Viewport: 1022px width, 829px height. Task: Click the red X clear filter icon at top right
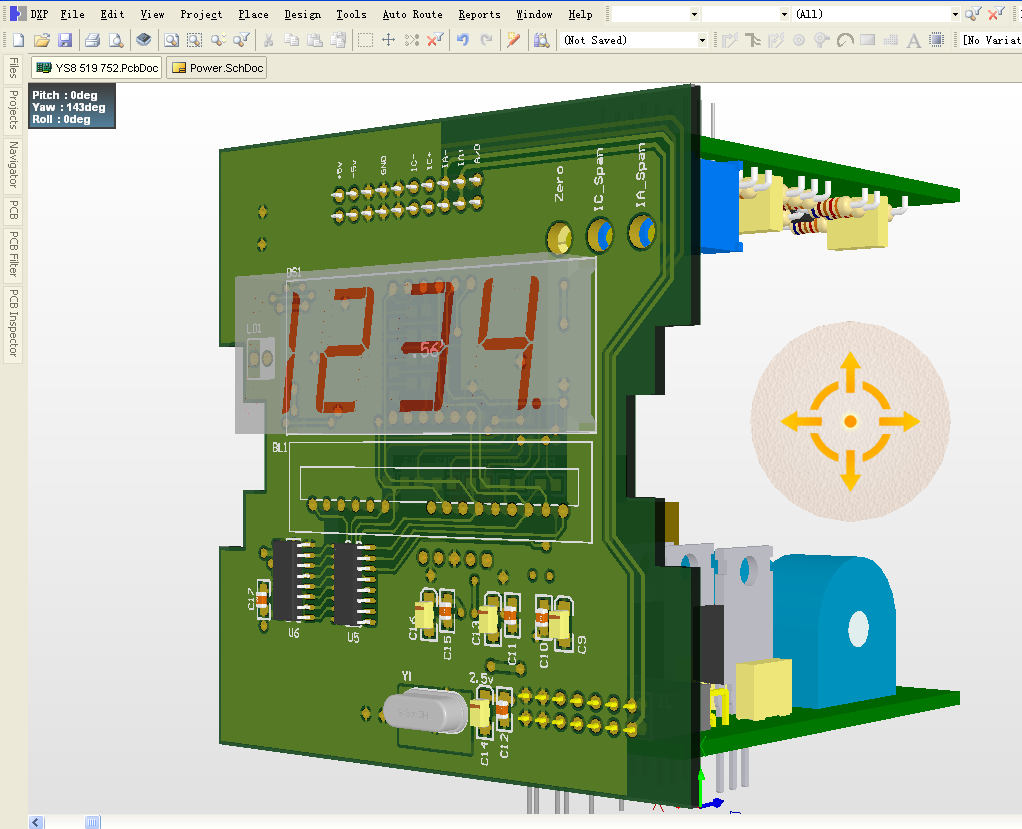[x=996, y=14]
